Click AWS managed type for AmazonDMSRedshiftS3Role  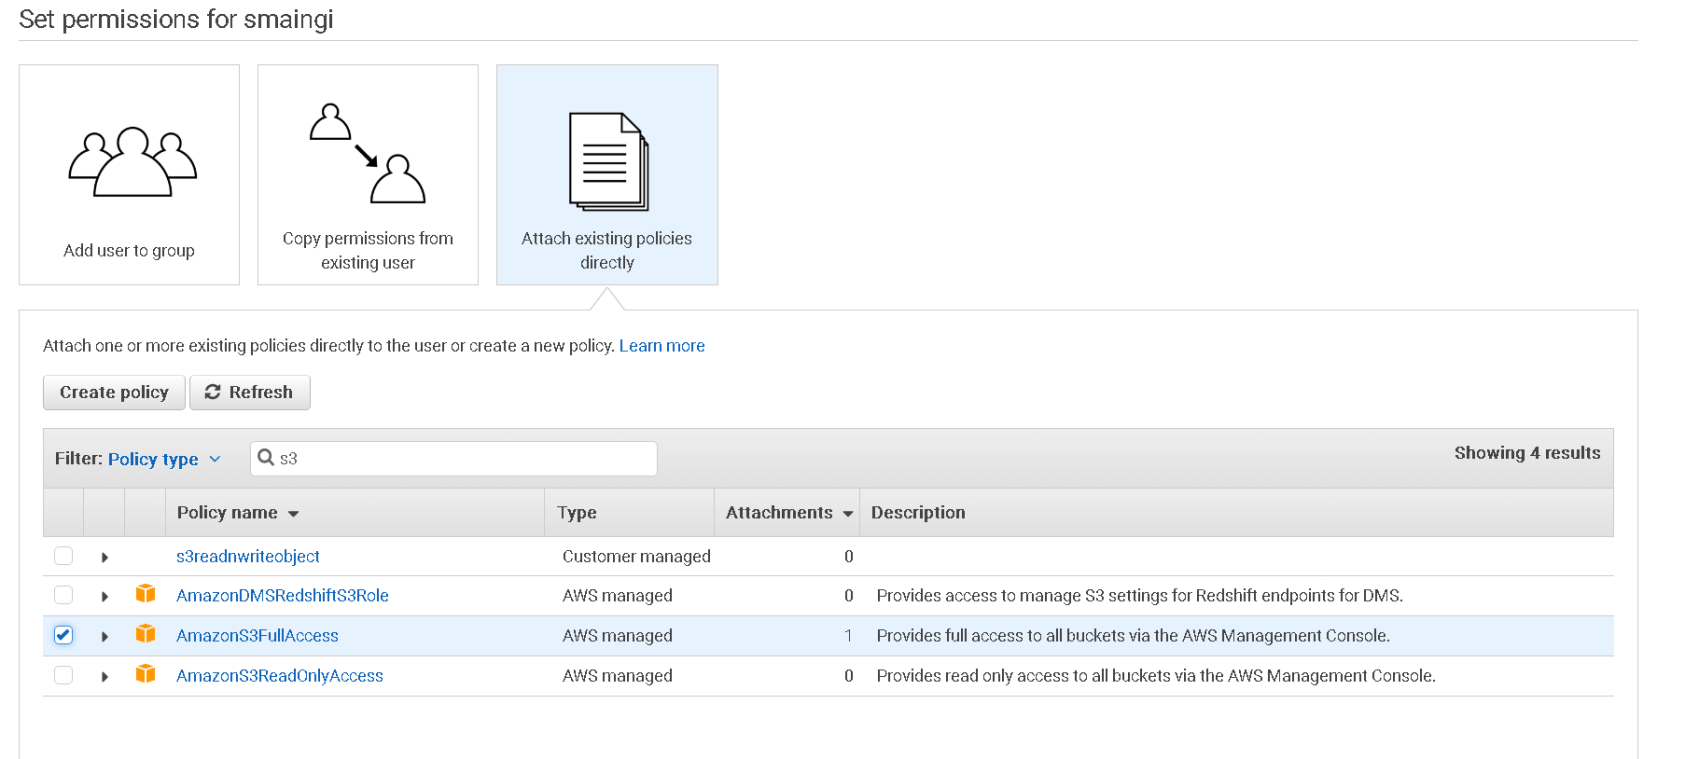click(617, 595)
